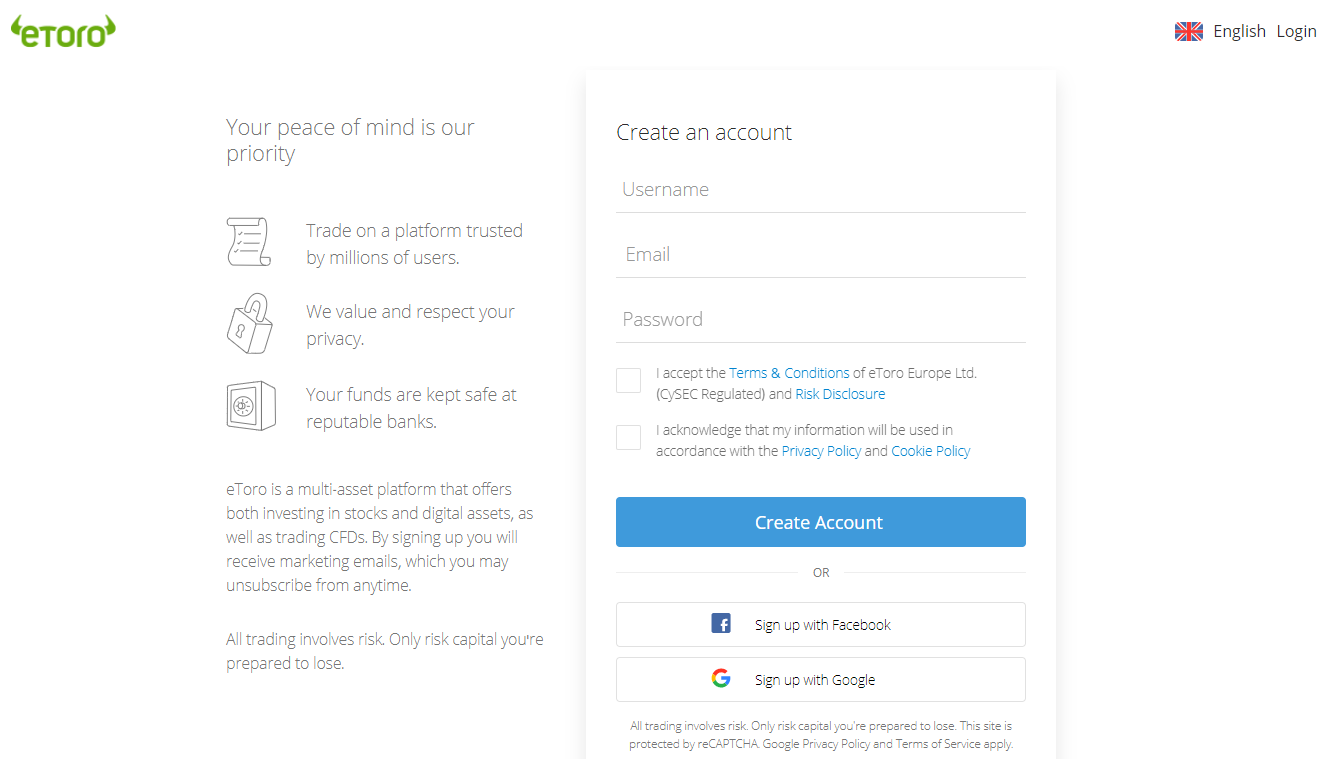Select the Password input field

click(820, 320)
